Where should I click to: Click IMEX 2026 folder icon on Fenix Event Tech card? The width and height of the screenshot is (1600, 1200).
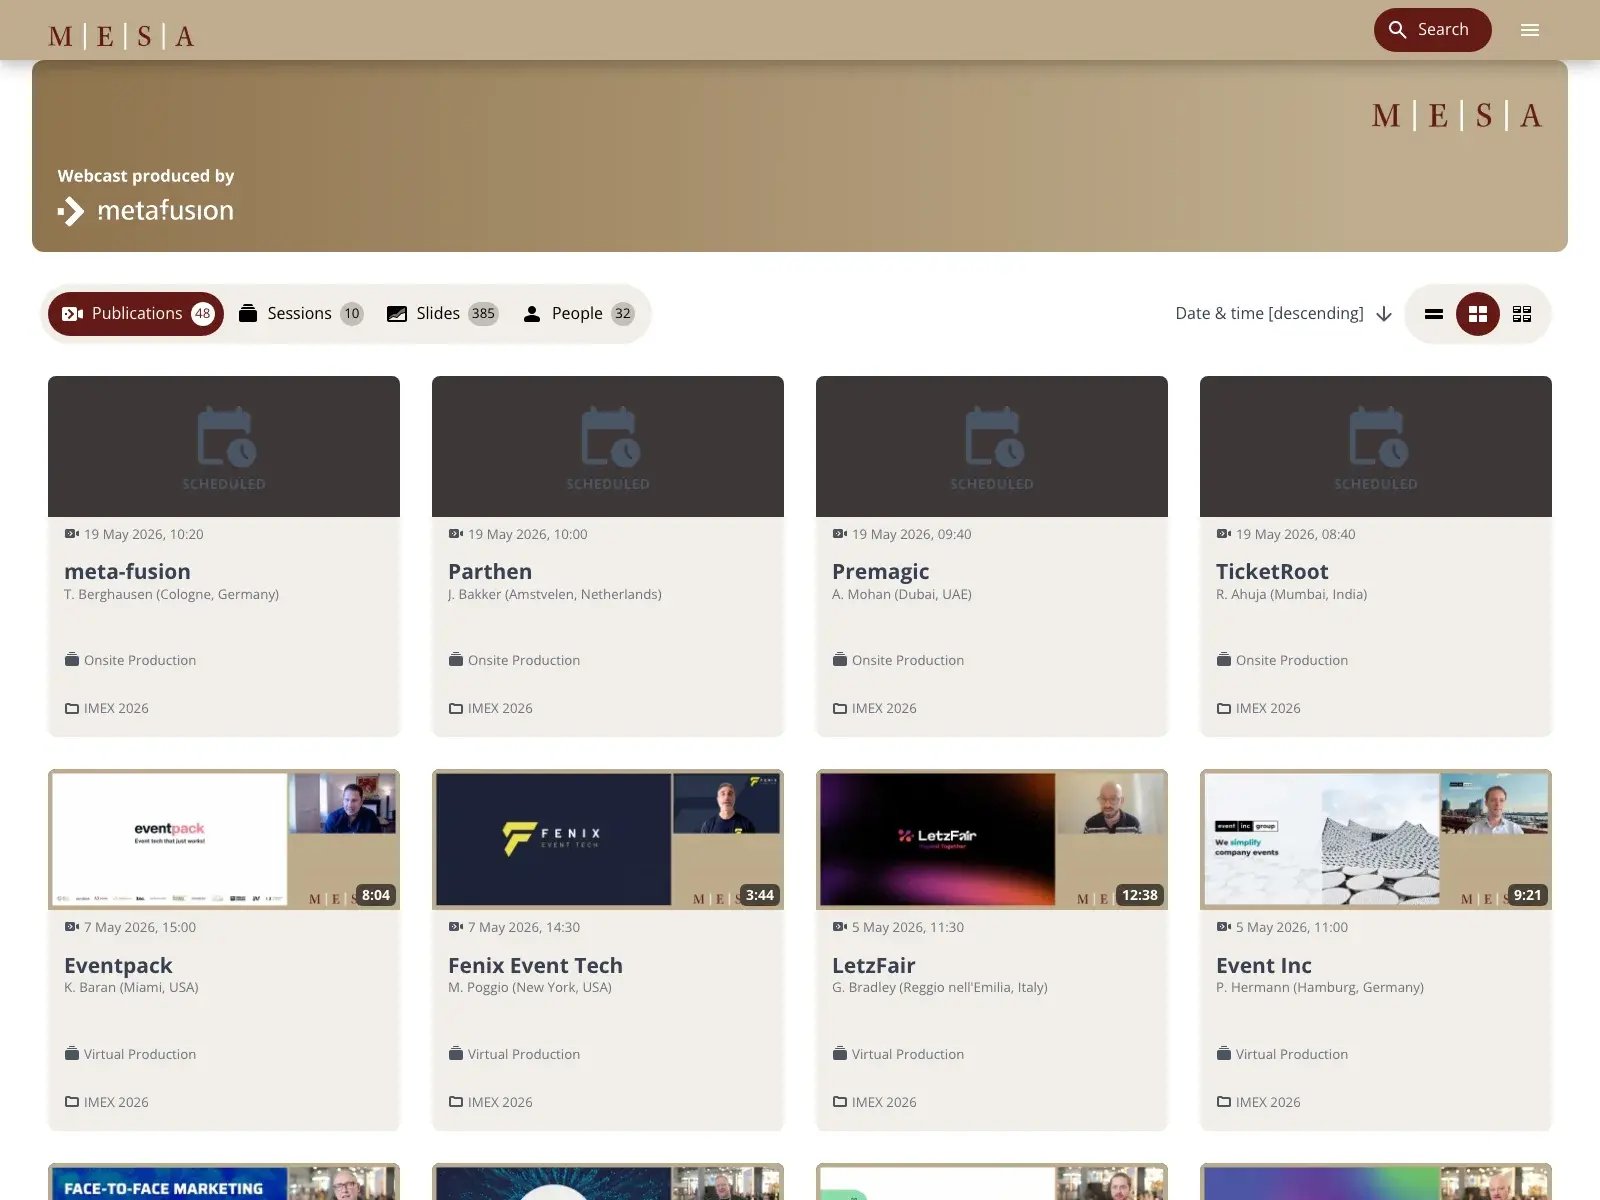tap(456, 1102)
